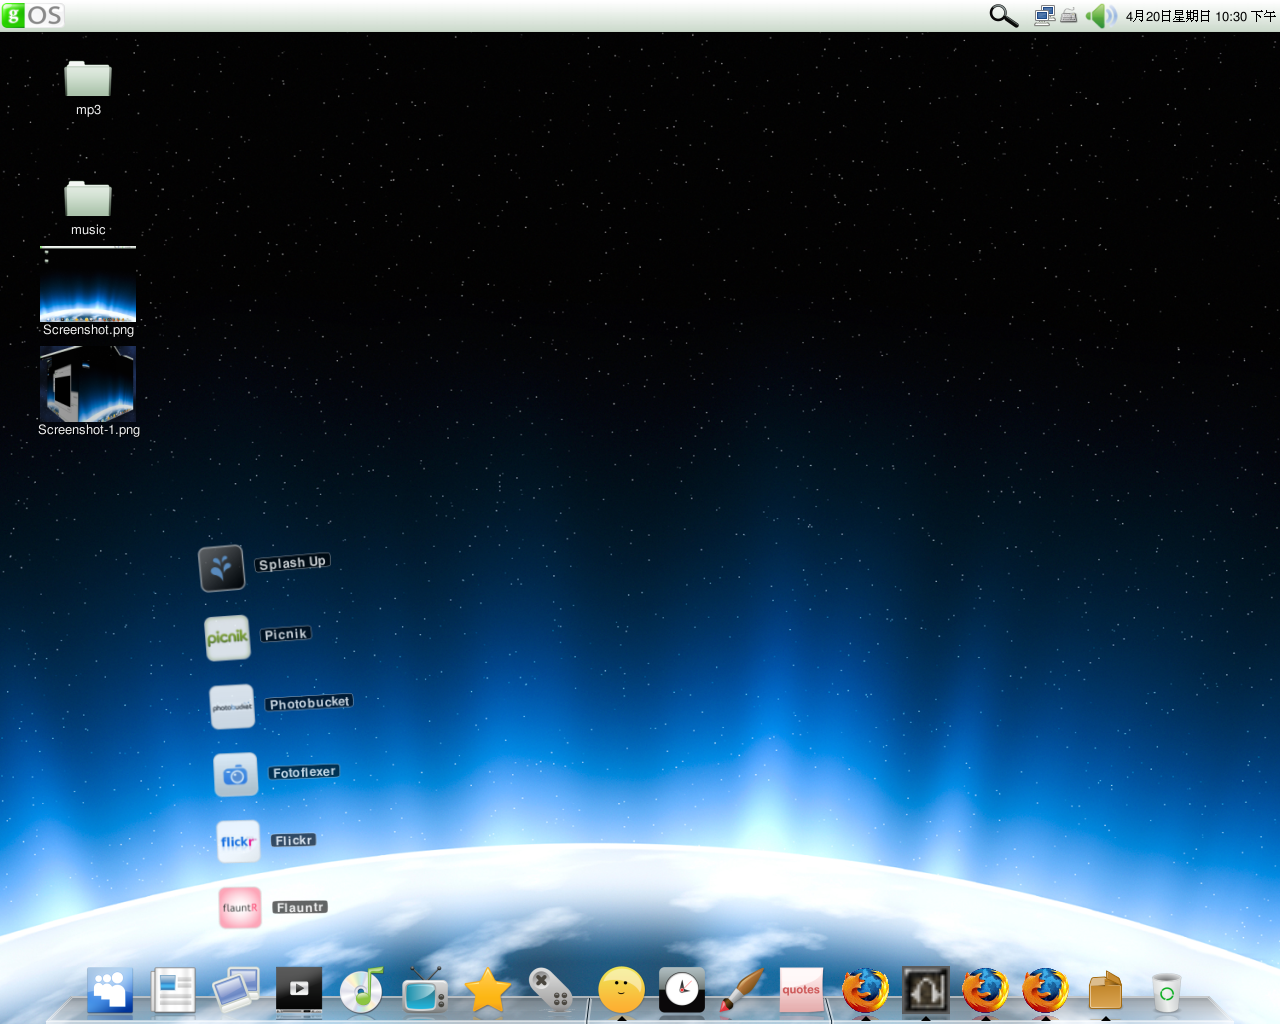Click the Firefox icon beside the package box
The image size is (1280, 1024).
pyautogui.click(x=1045, y=990)
